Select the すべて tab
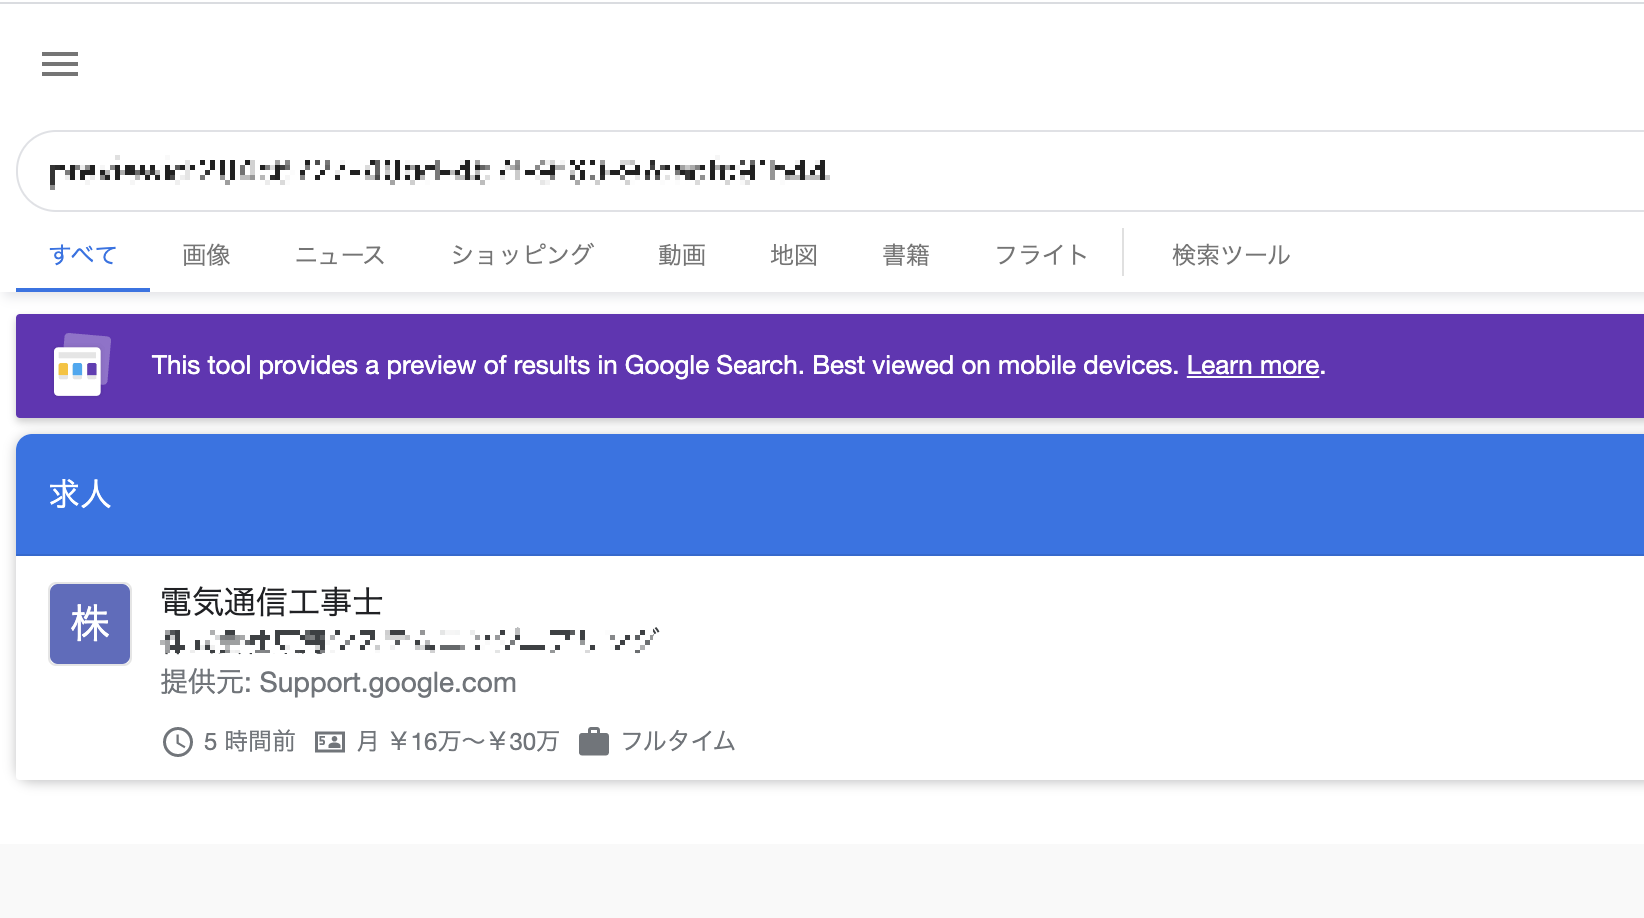1644x918 pixels. tap(83, 255)
